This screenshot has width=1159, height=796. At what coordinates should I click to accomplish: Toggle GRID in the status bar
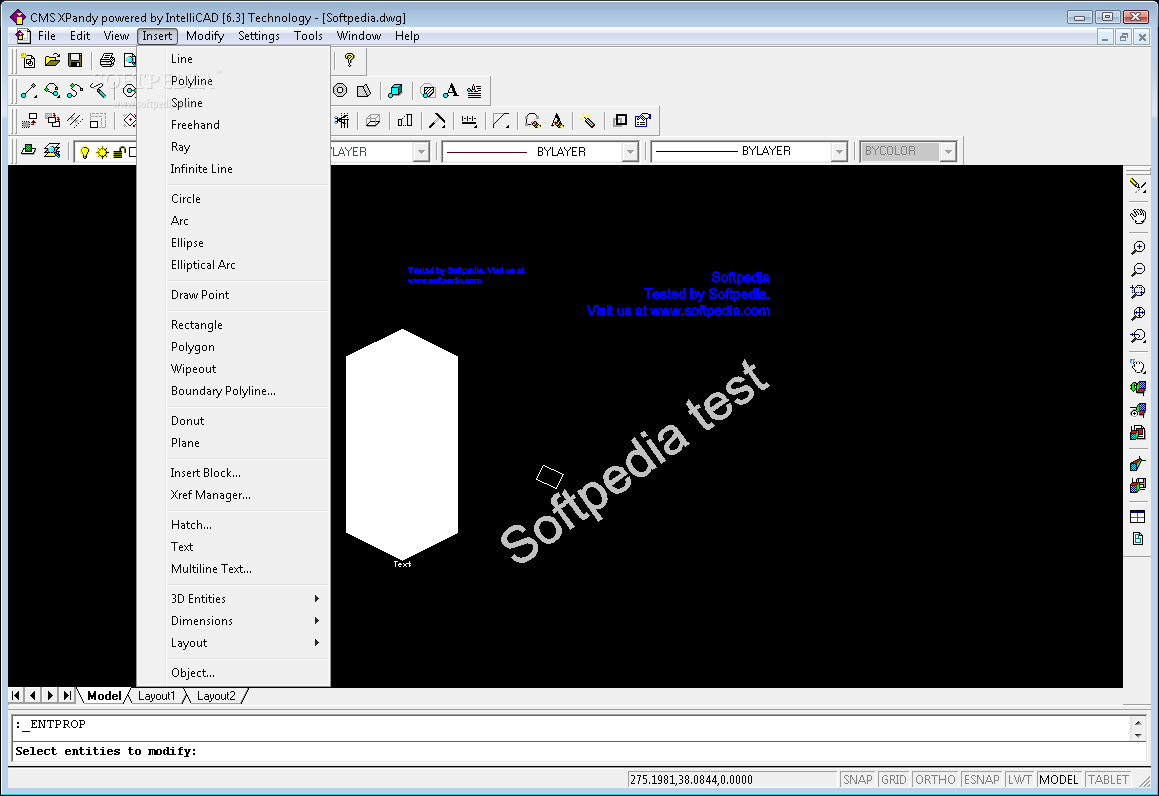pyautogui.click(x=894, y=779)
